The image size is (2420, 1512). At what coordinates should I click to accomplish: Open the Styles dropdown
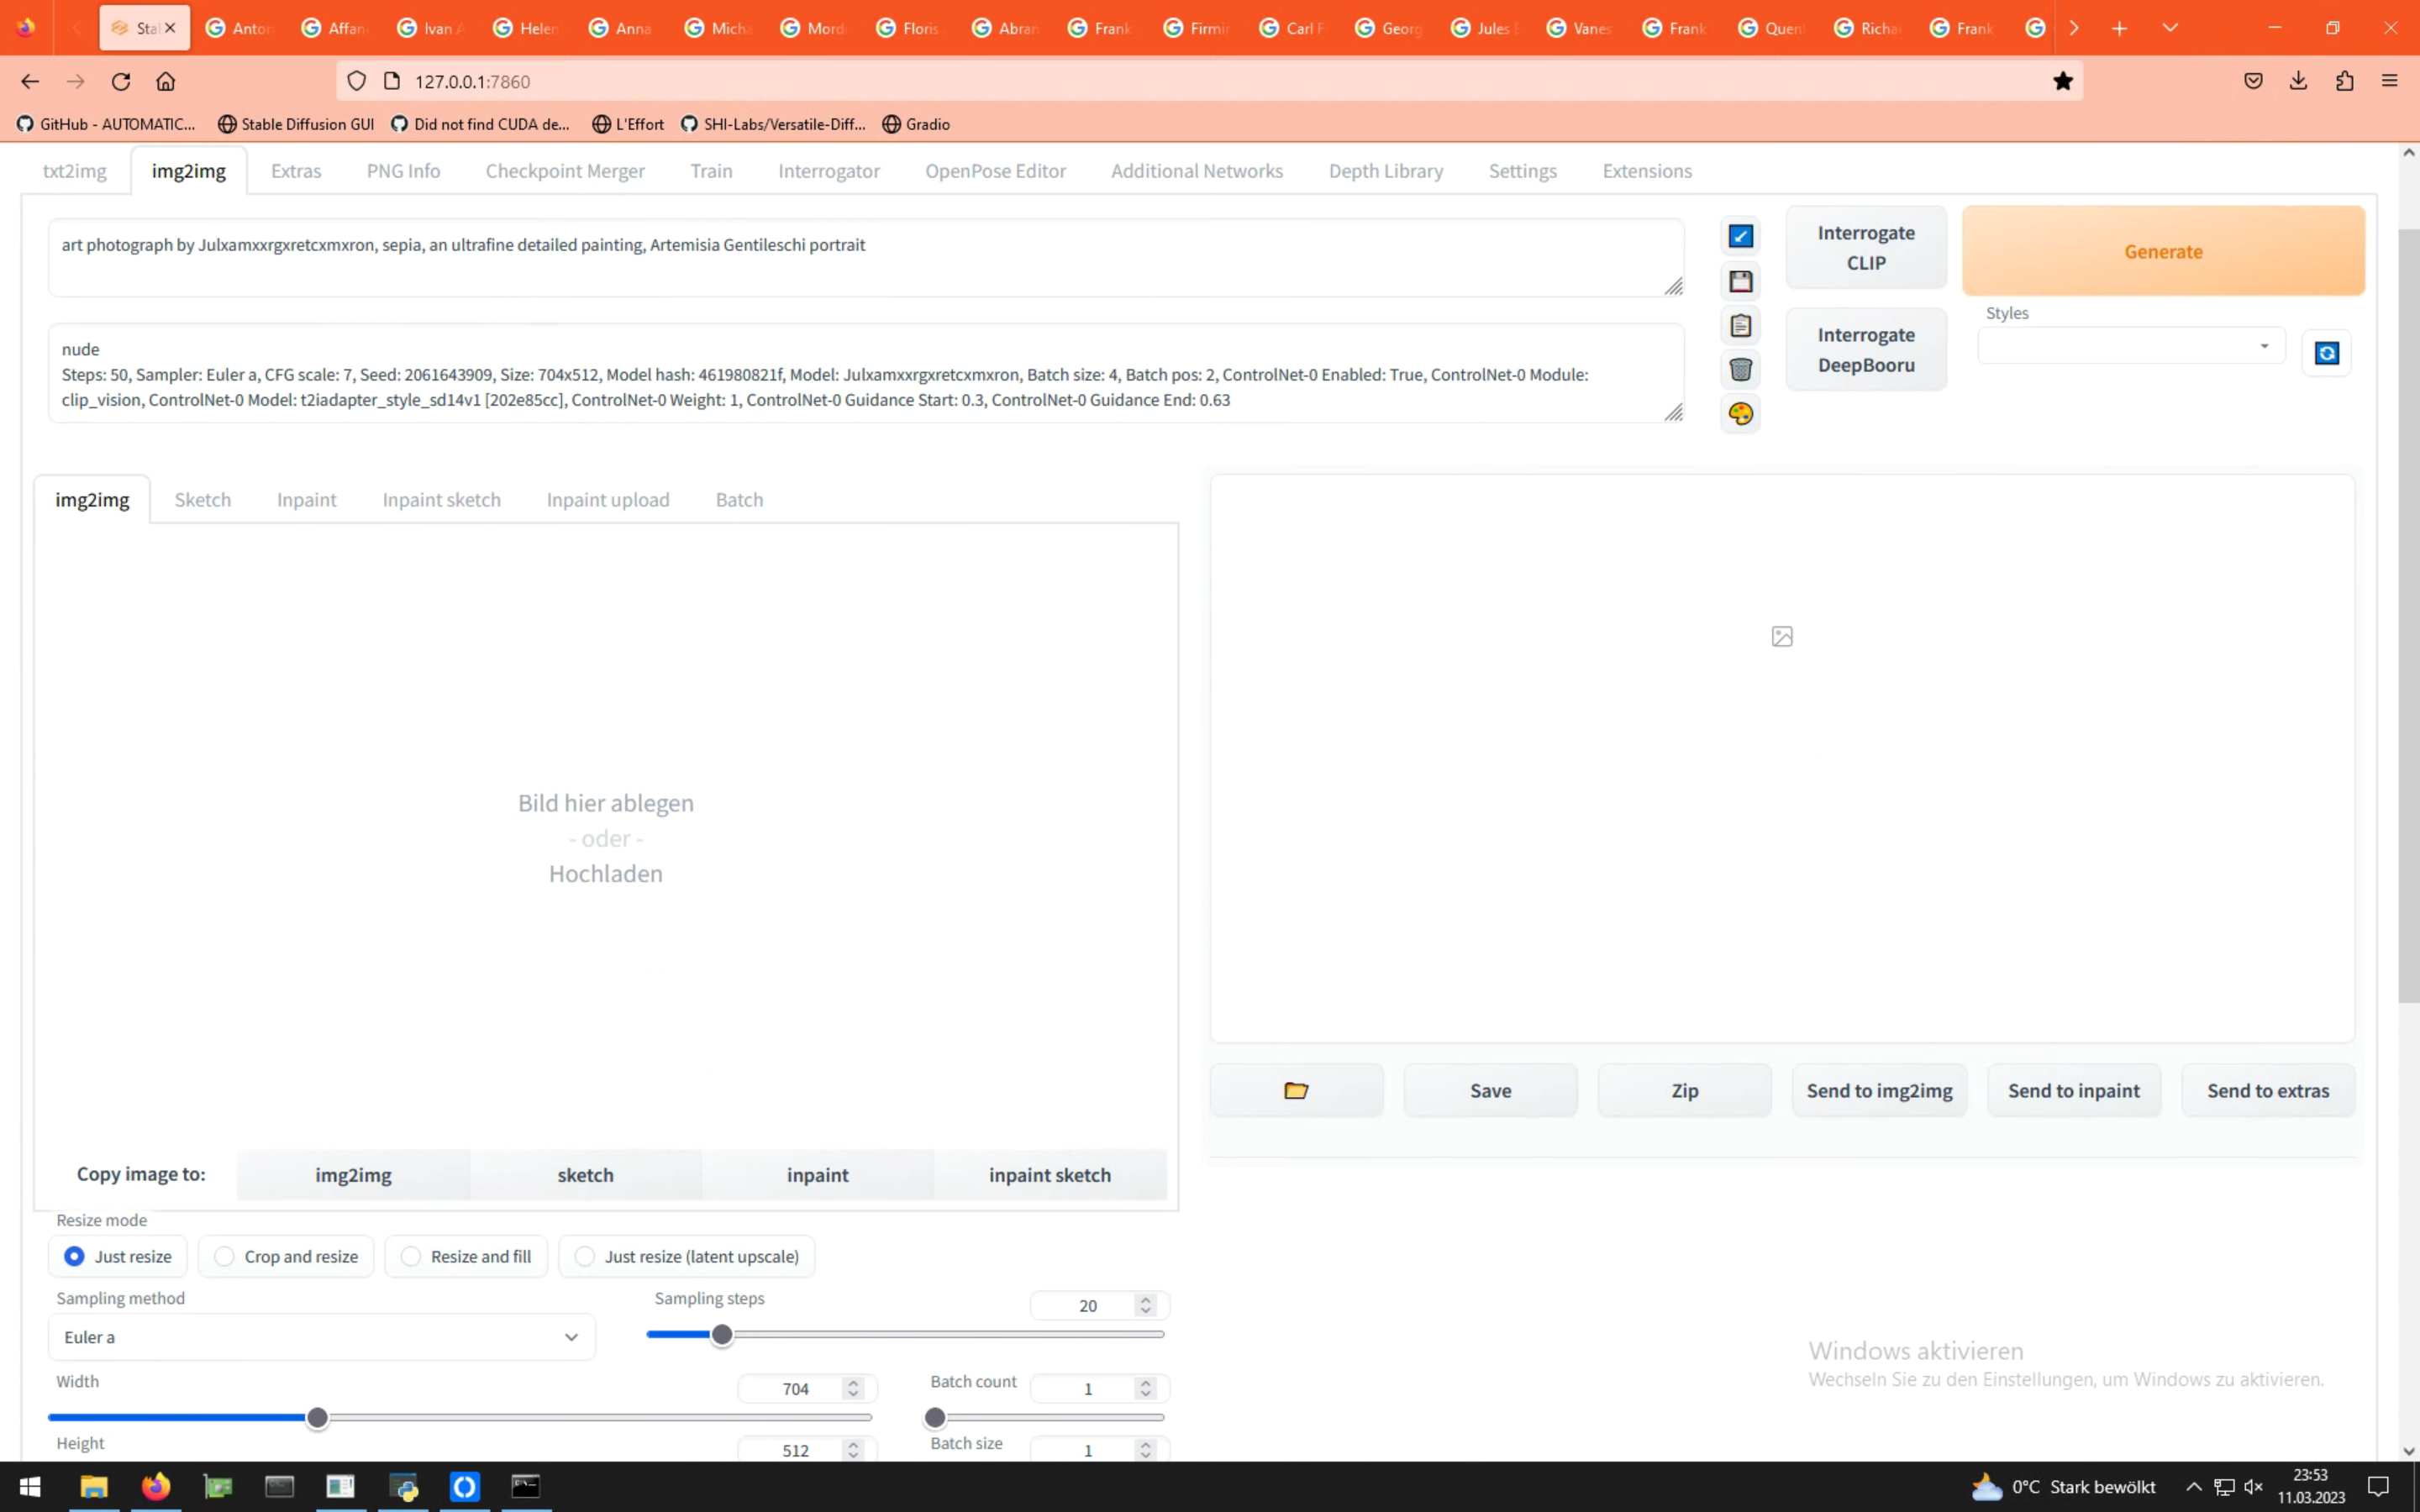pos(2130,344)
